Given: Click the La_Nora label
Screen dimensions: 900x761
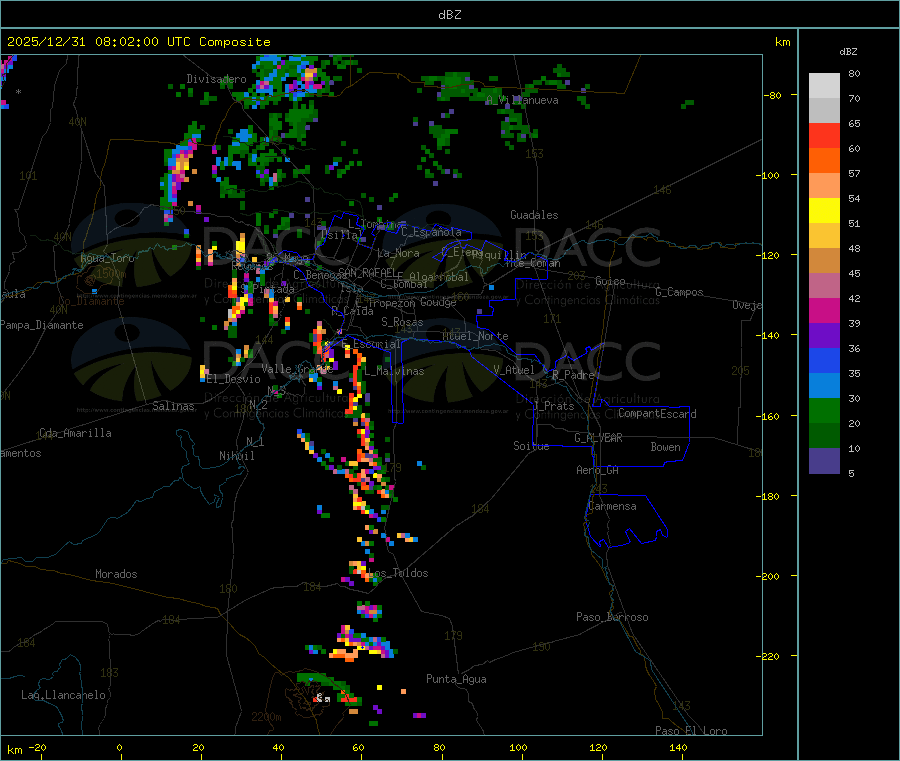Looking at the screenshot, I should pos(398,253).
